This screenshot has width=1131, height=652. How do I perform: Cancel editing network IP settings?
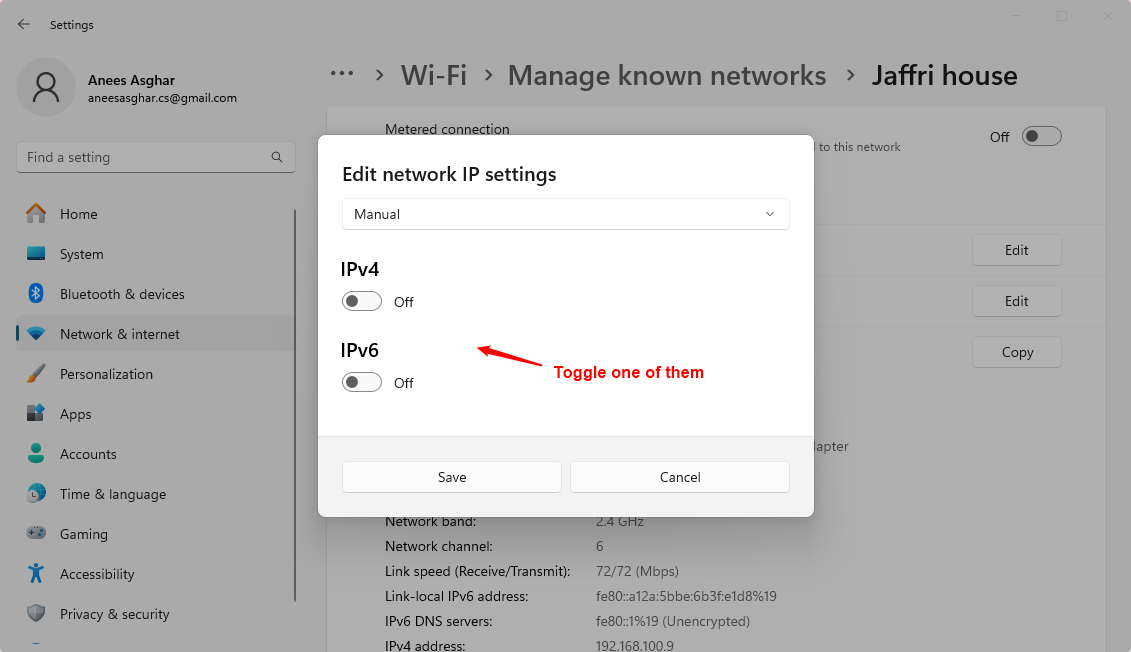coord(679,477)
